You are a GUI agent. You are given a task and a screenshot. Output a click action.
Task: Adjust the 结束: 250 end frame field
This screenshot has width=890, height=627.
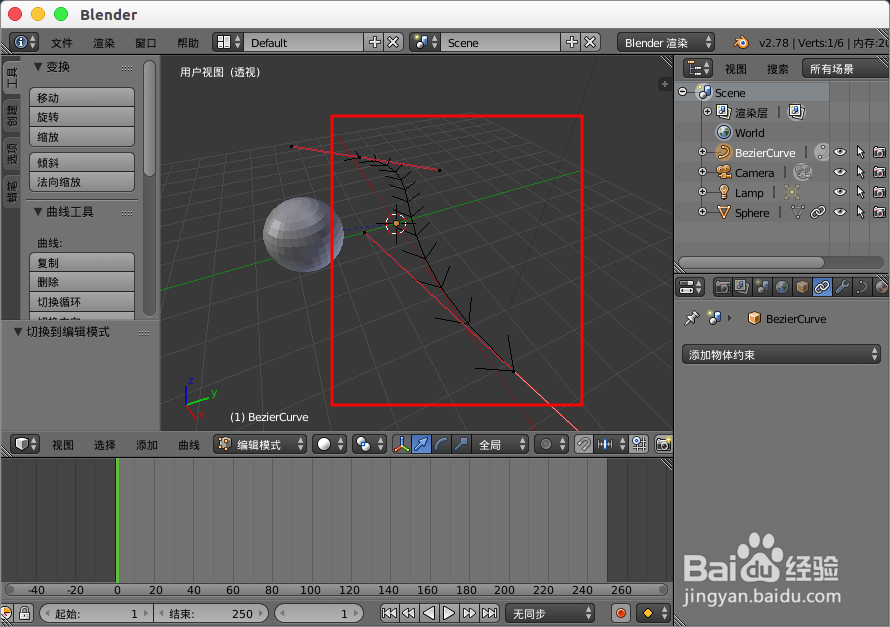tap(211, 613)
